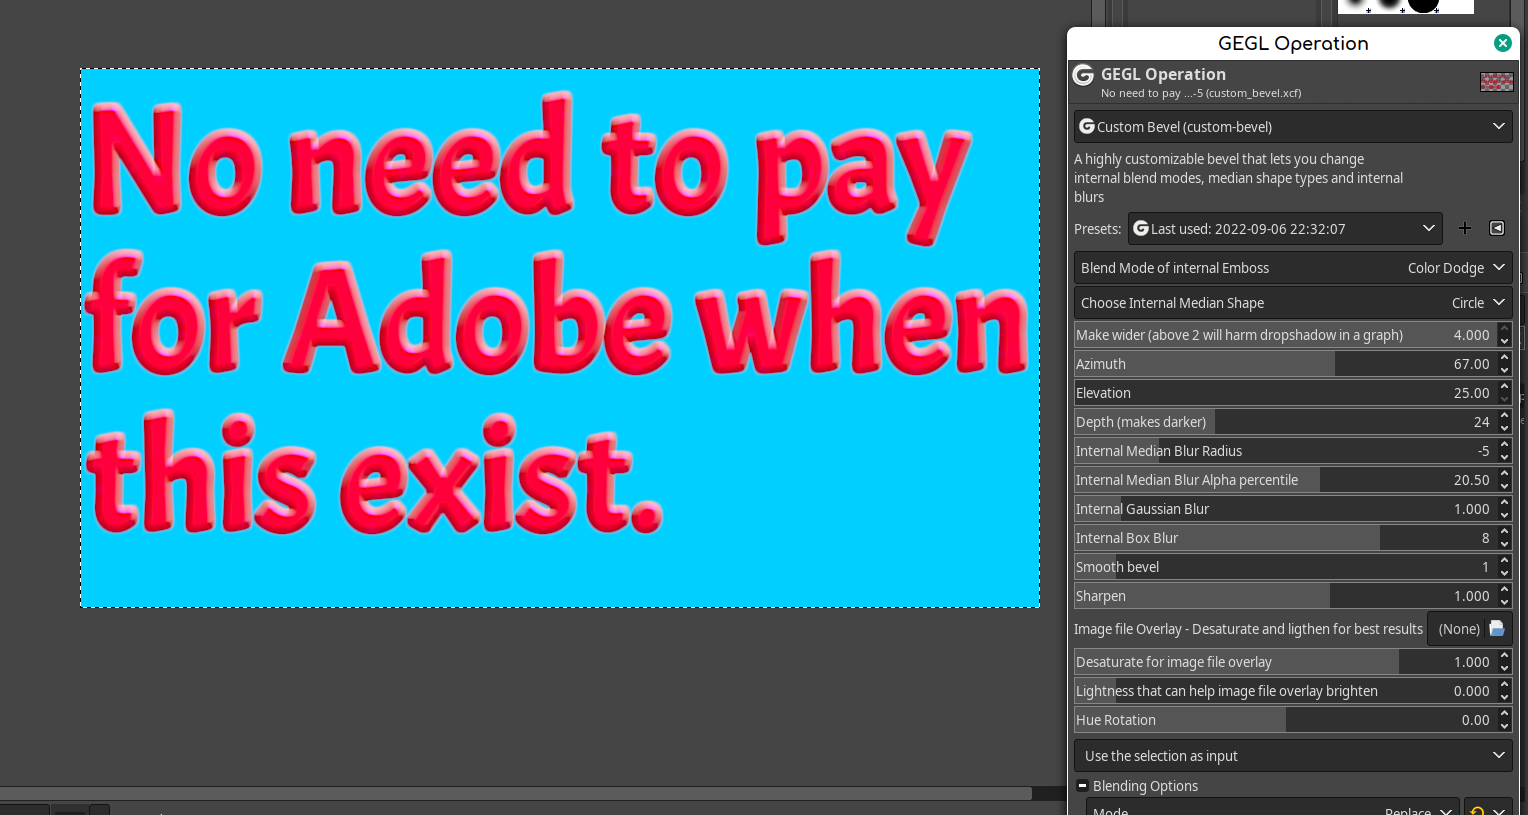Image resolution: width=1528 pixels, height=815 pixels.
Task: Open the Presets last used dropdown
Action: tap(1285, 229)
